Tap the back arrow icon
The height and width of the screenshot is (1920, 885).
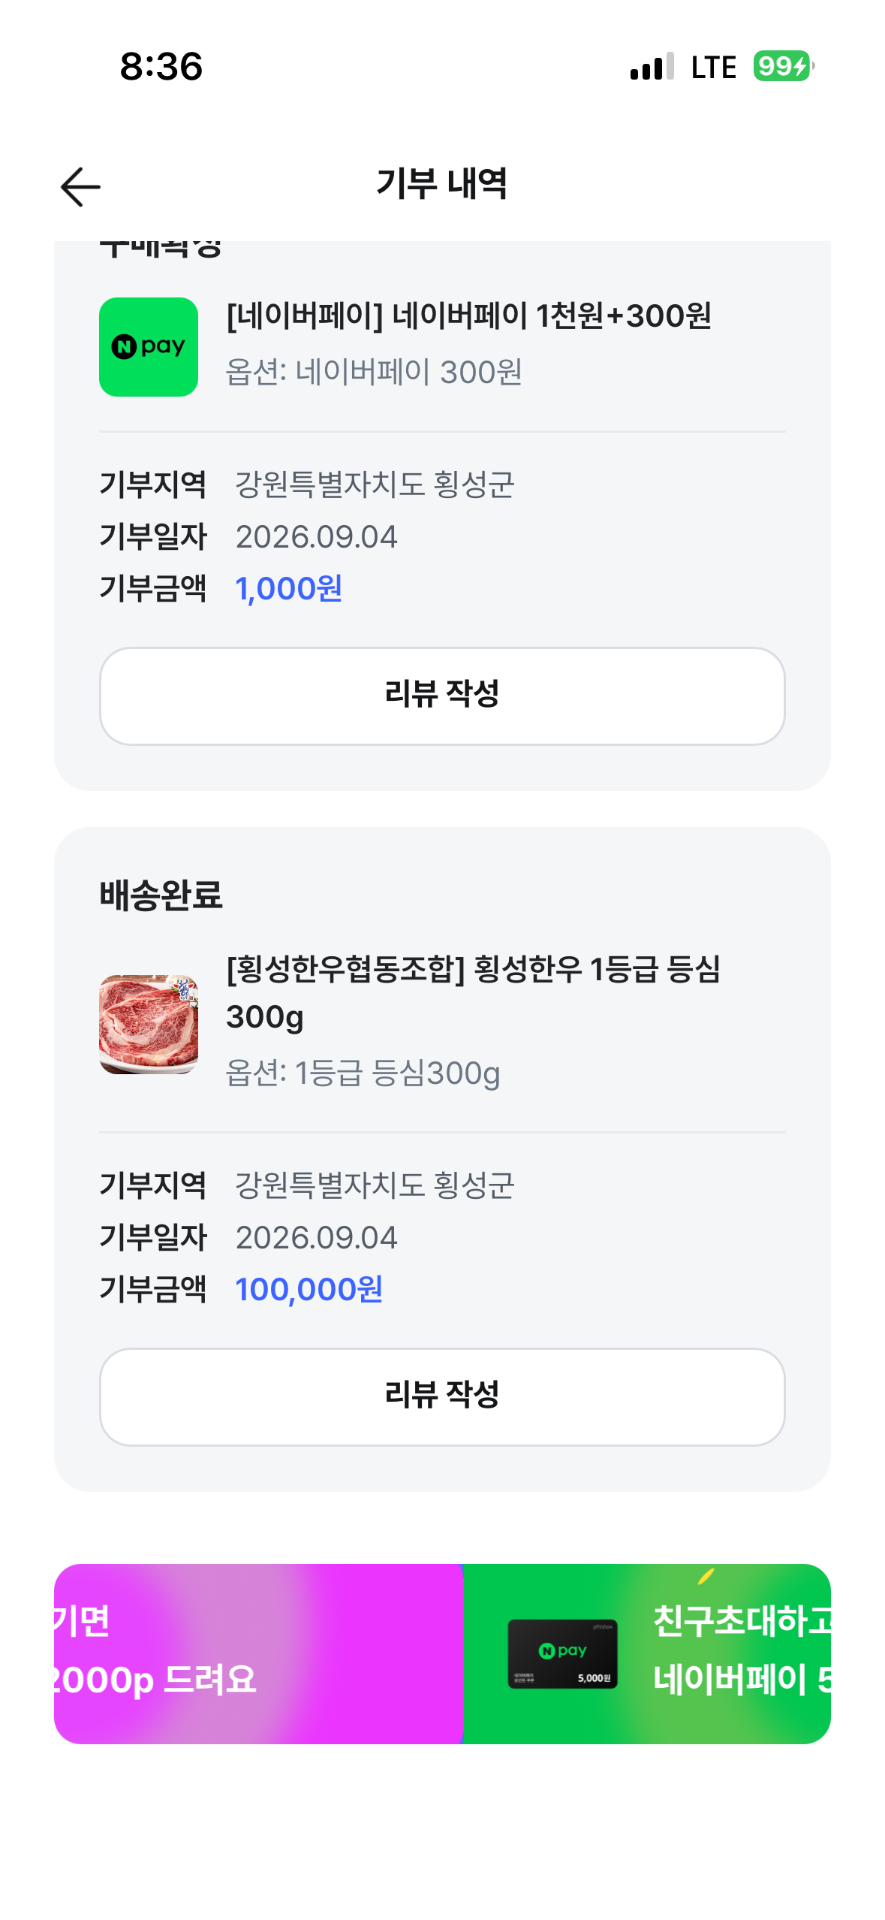(80, 186)
